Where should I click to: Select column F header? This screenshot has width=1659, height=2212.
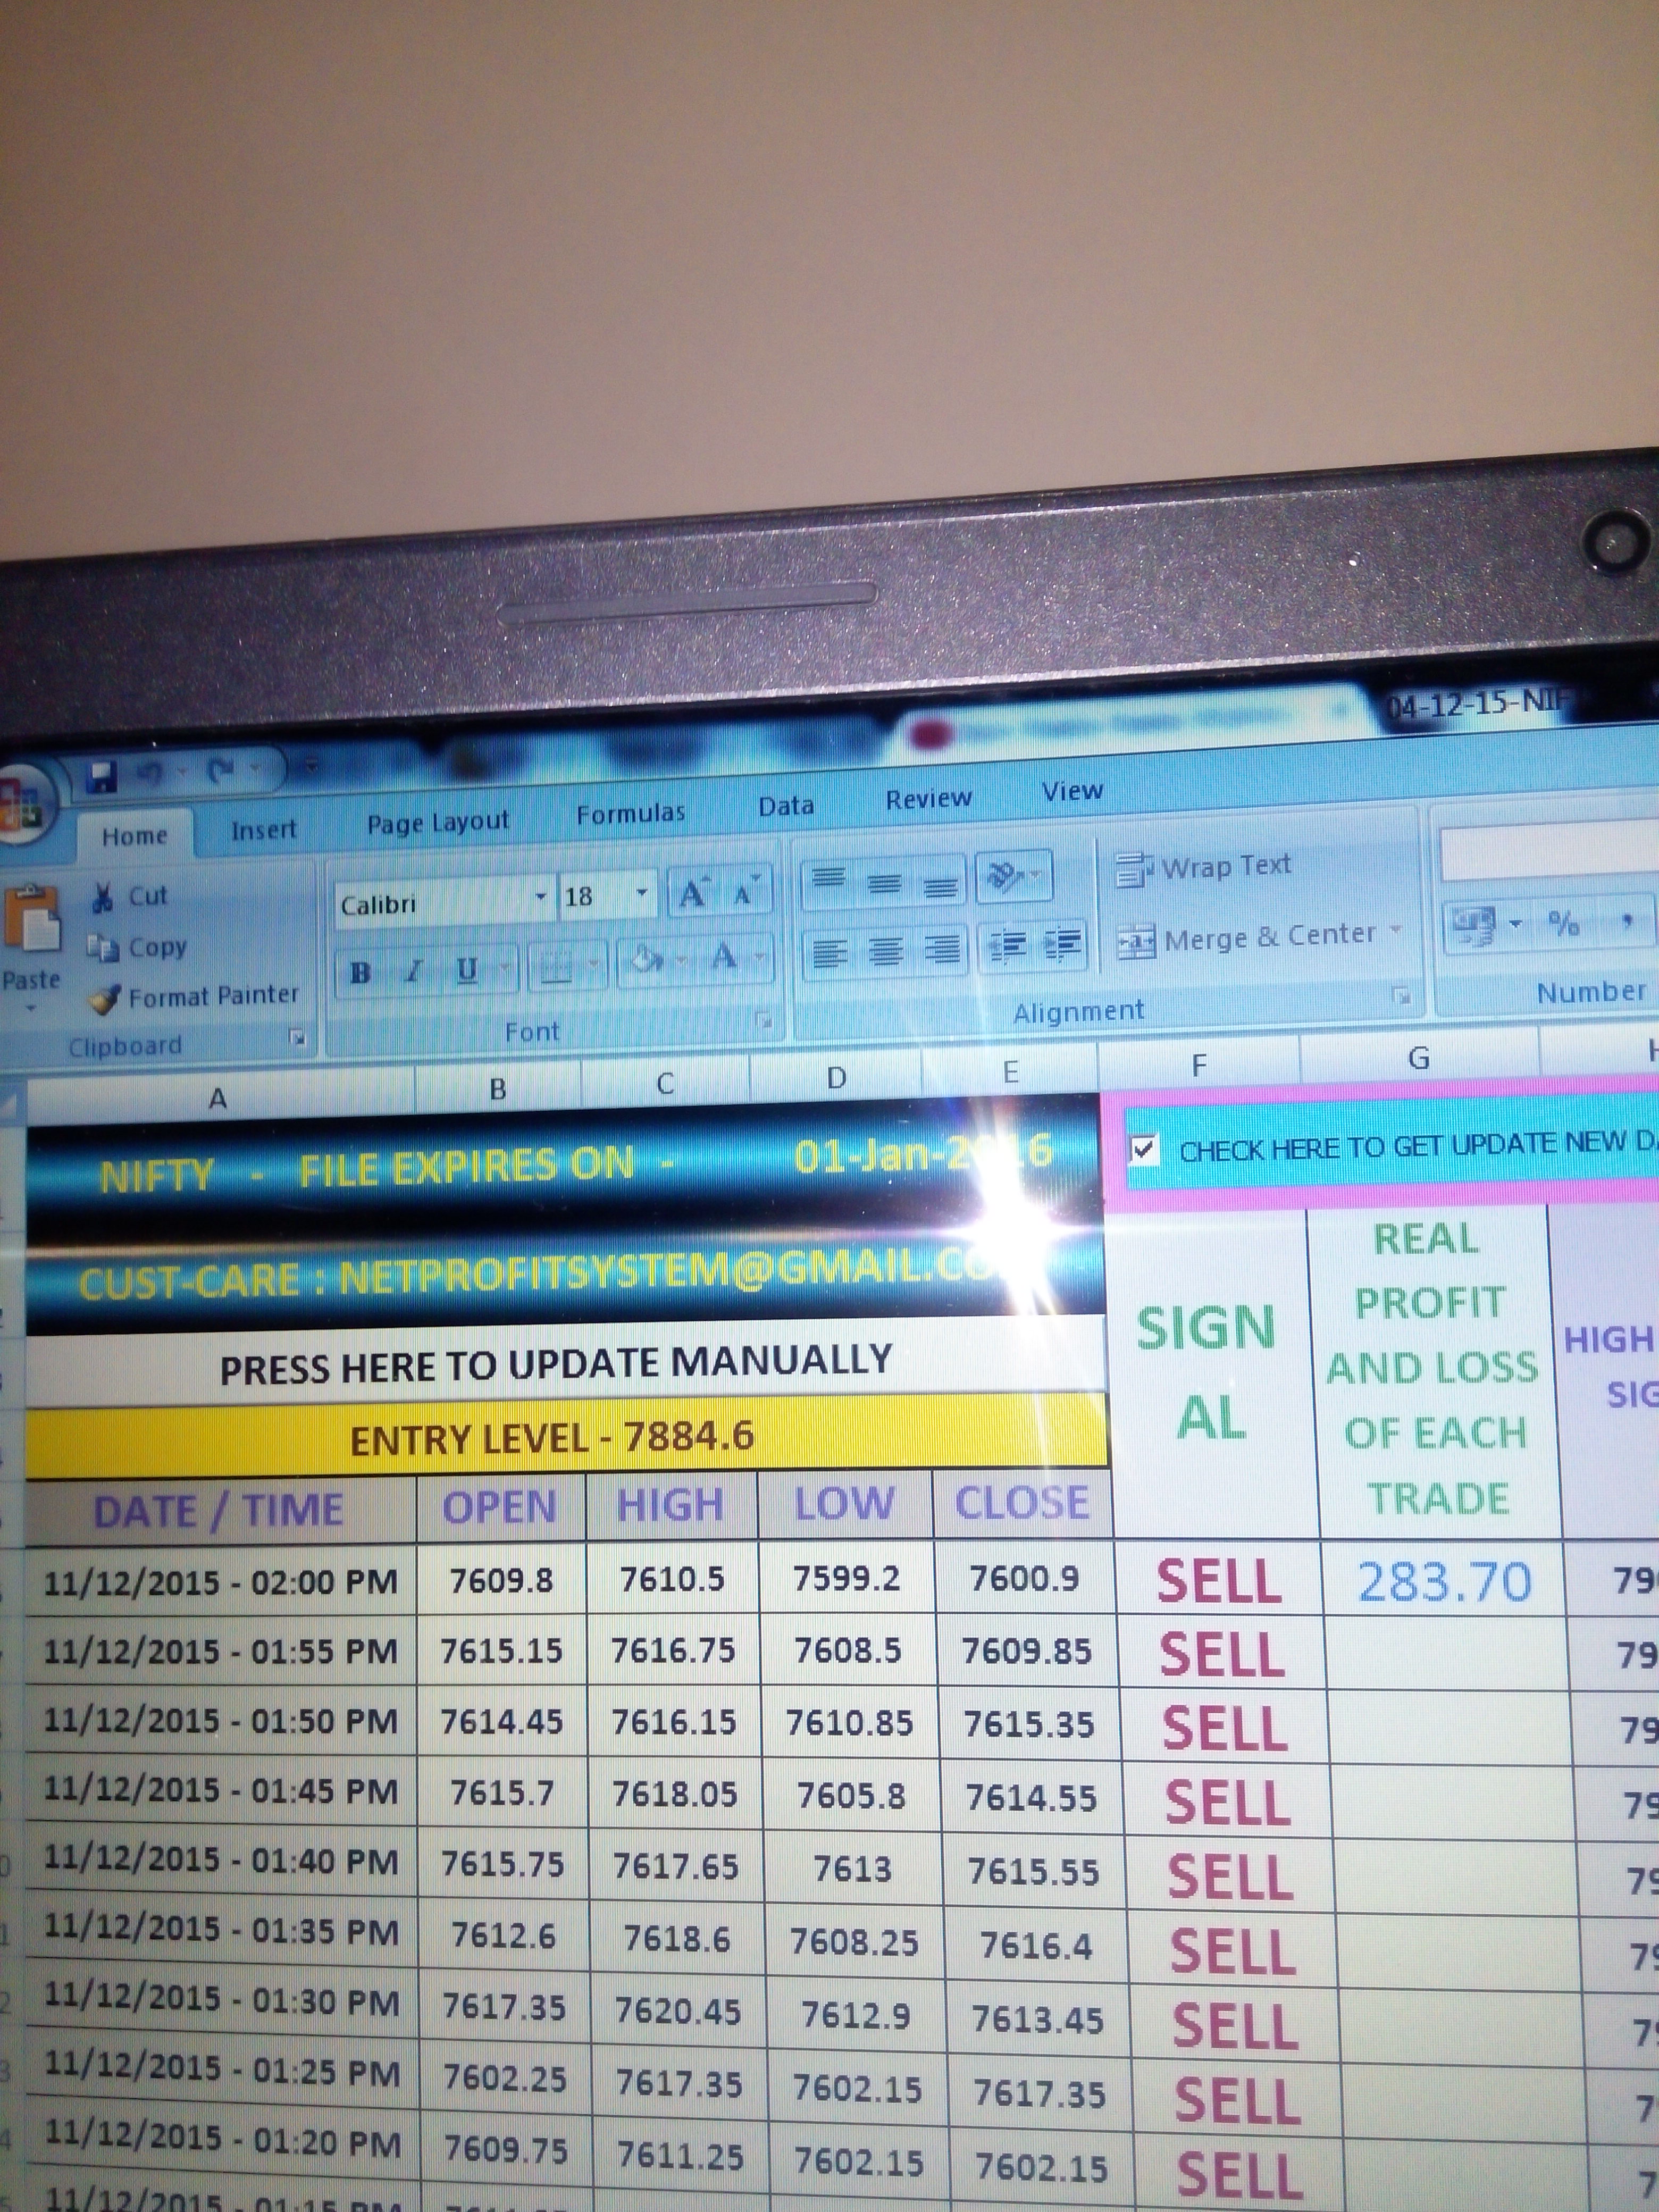(1199, 1066)
